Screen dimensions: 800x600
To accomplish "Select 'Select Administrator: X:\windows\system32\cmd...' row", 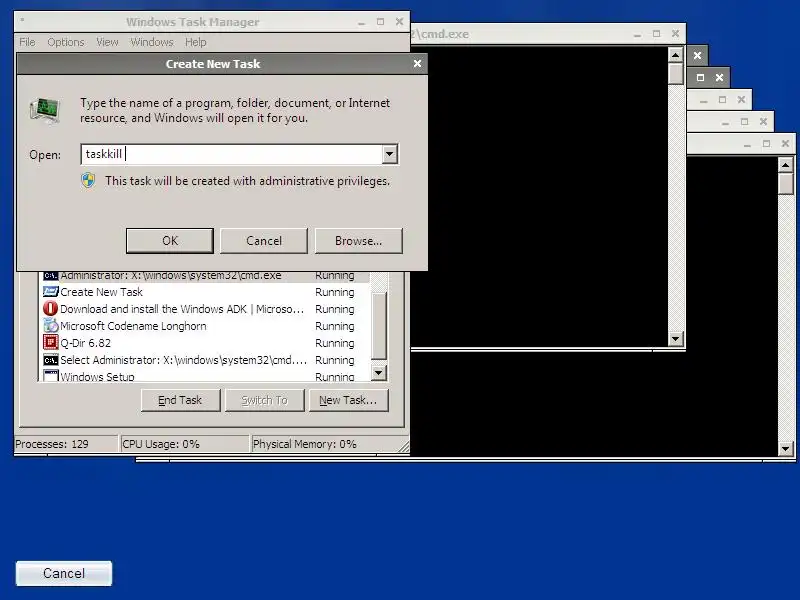I will tap(184, 360).
